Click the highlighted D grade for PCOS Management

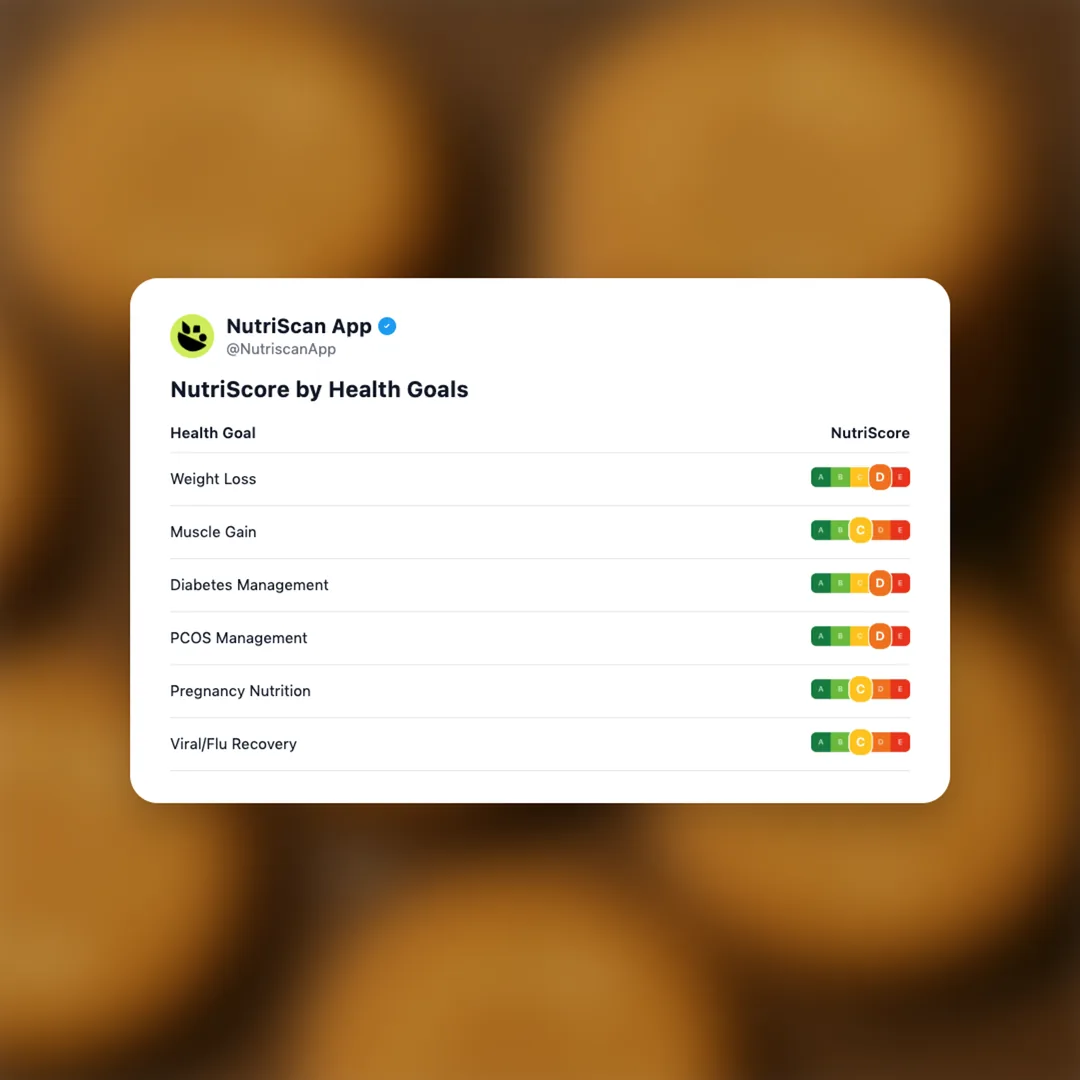point(880,636)
